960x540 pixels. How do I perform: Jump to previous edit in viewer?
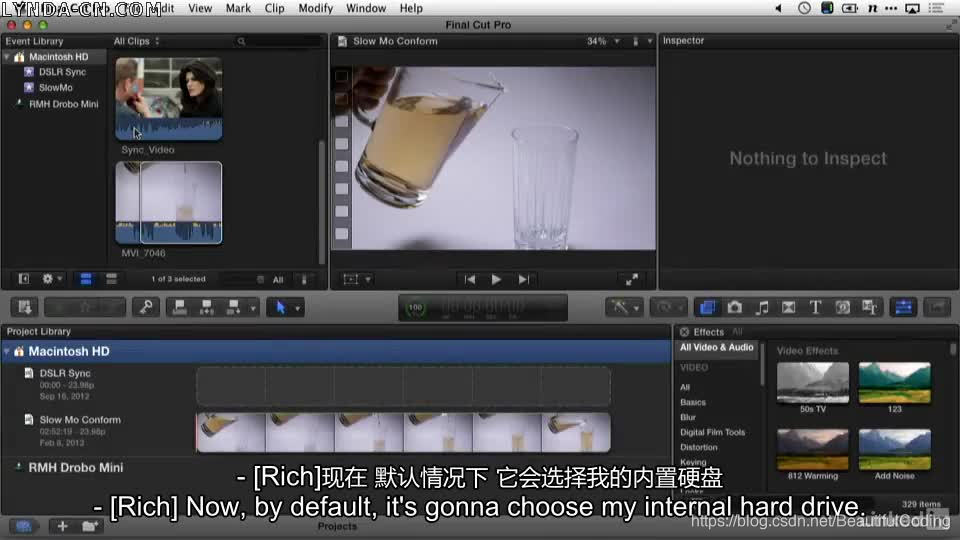pyautogui.click(x=470, y=279)
